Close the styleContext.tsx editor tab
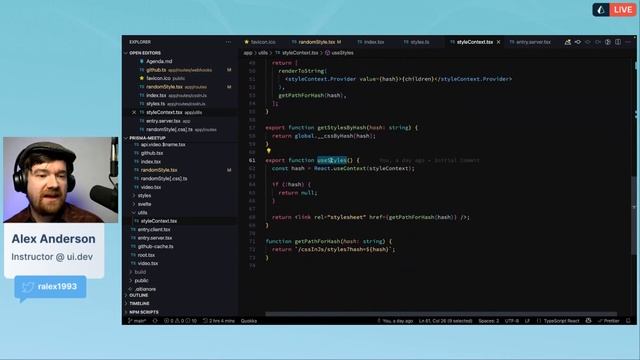 click(498, 42)
